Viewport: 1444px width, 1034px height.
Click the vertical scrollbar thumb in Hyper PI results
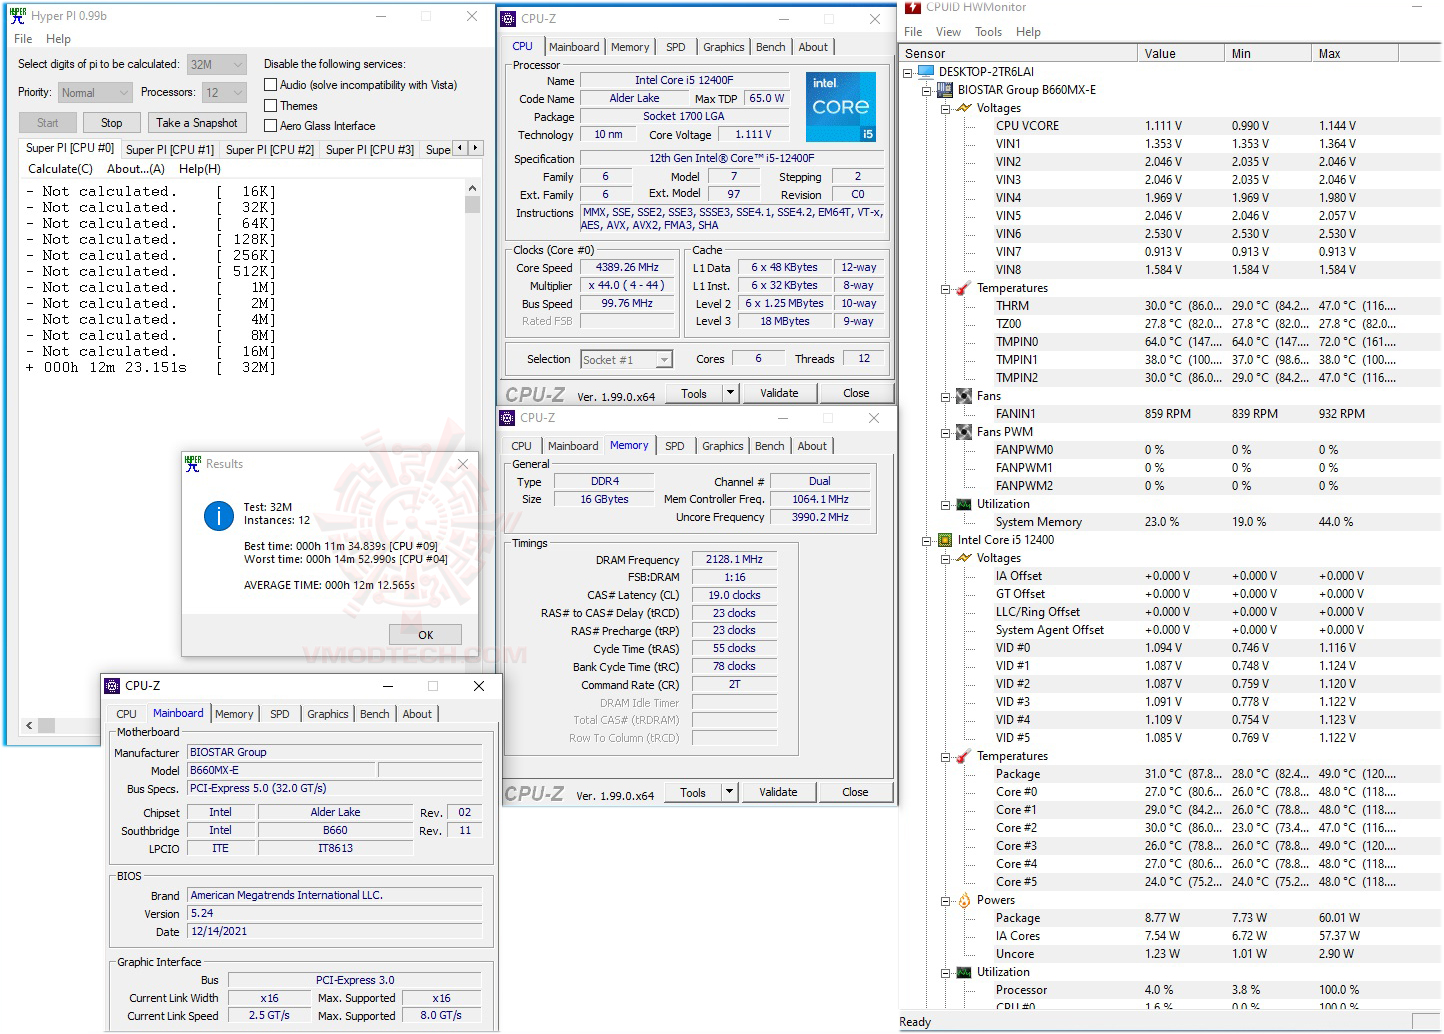click(472, 204)
